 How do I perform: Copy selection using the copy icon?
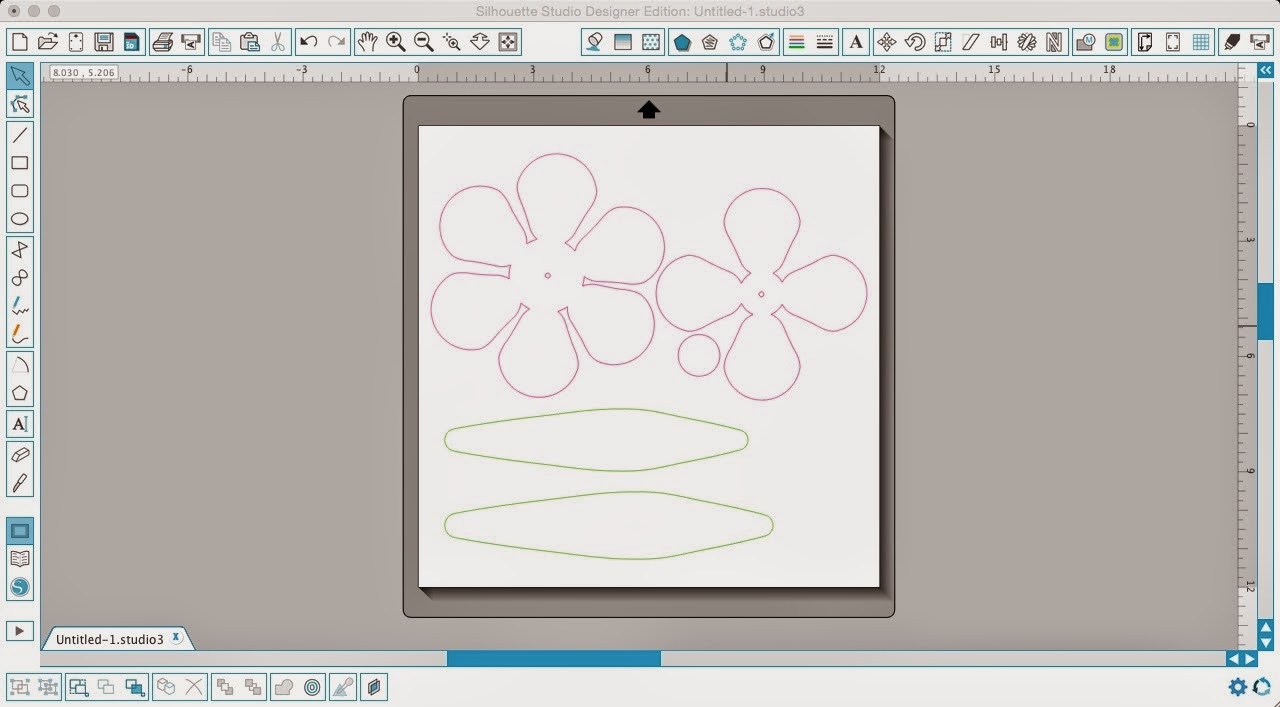click(x=222, y=42)
